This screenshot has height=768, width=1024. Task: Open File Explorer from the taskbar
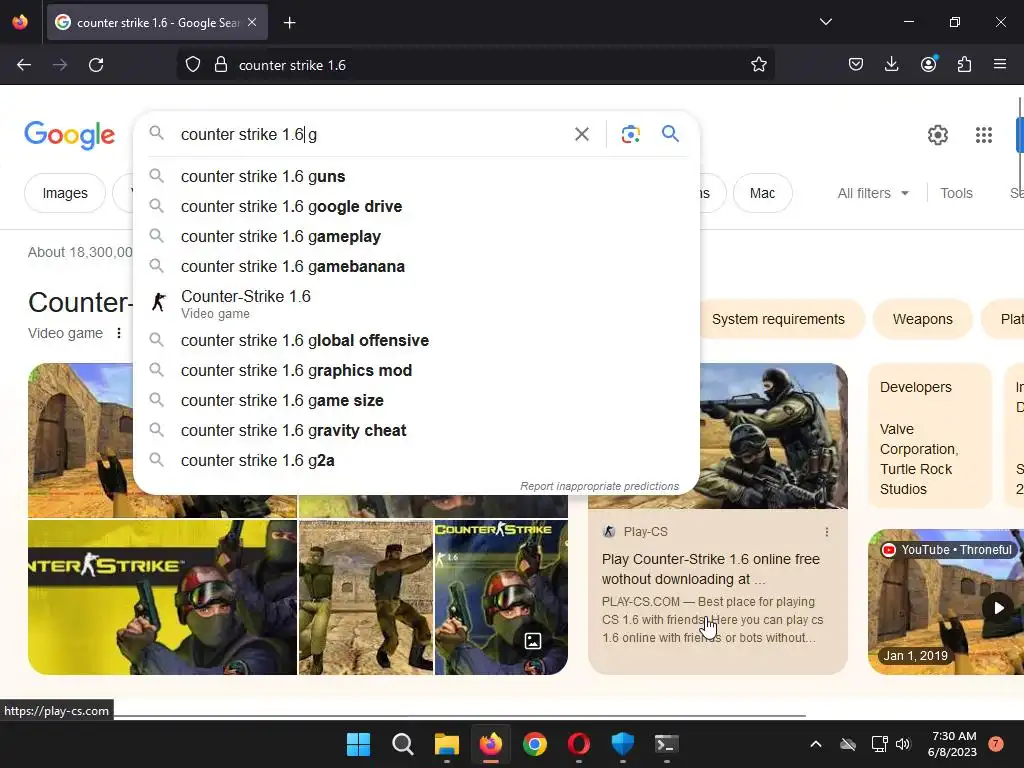tap(447, 744)
